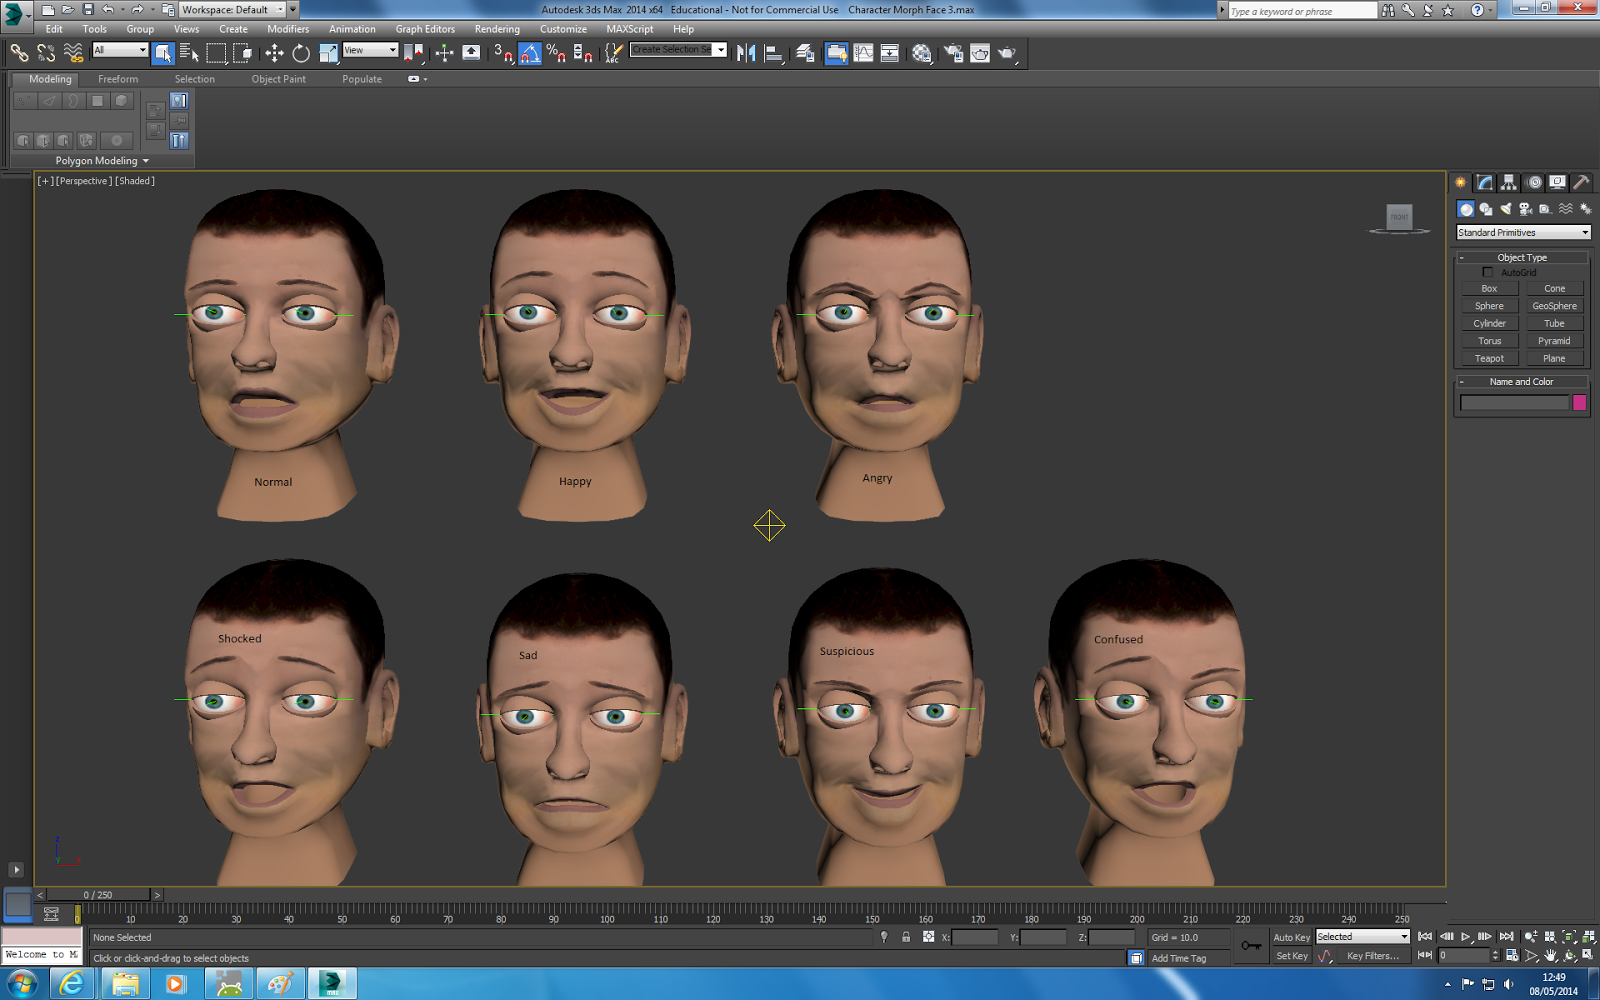Click the Teapot creation button

pos(1489,357)
